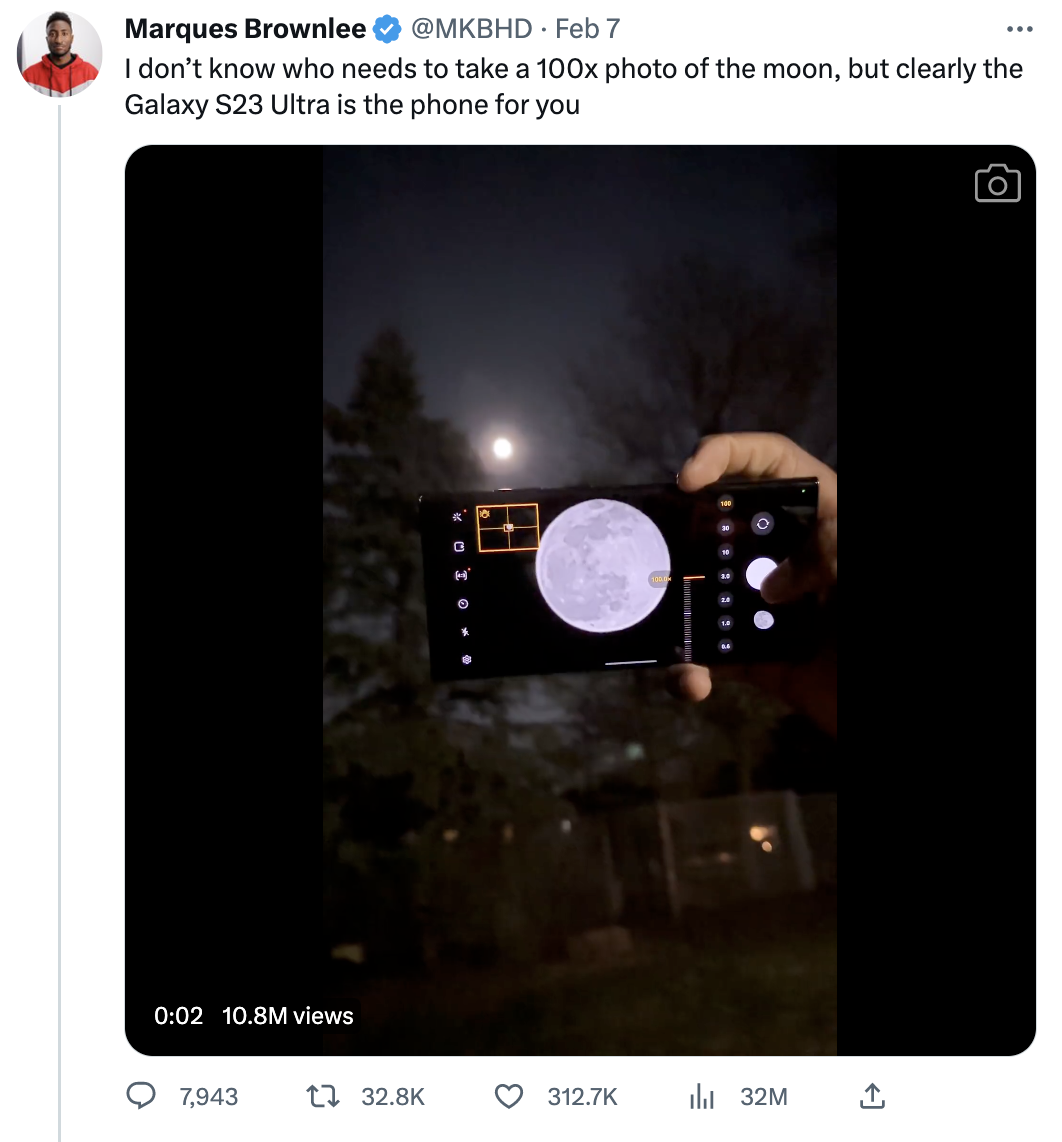
Task: Select the 3.0x zoom preset
Action: coord(727,577)
